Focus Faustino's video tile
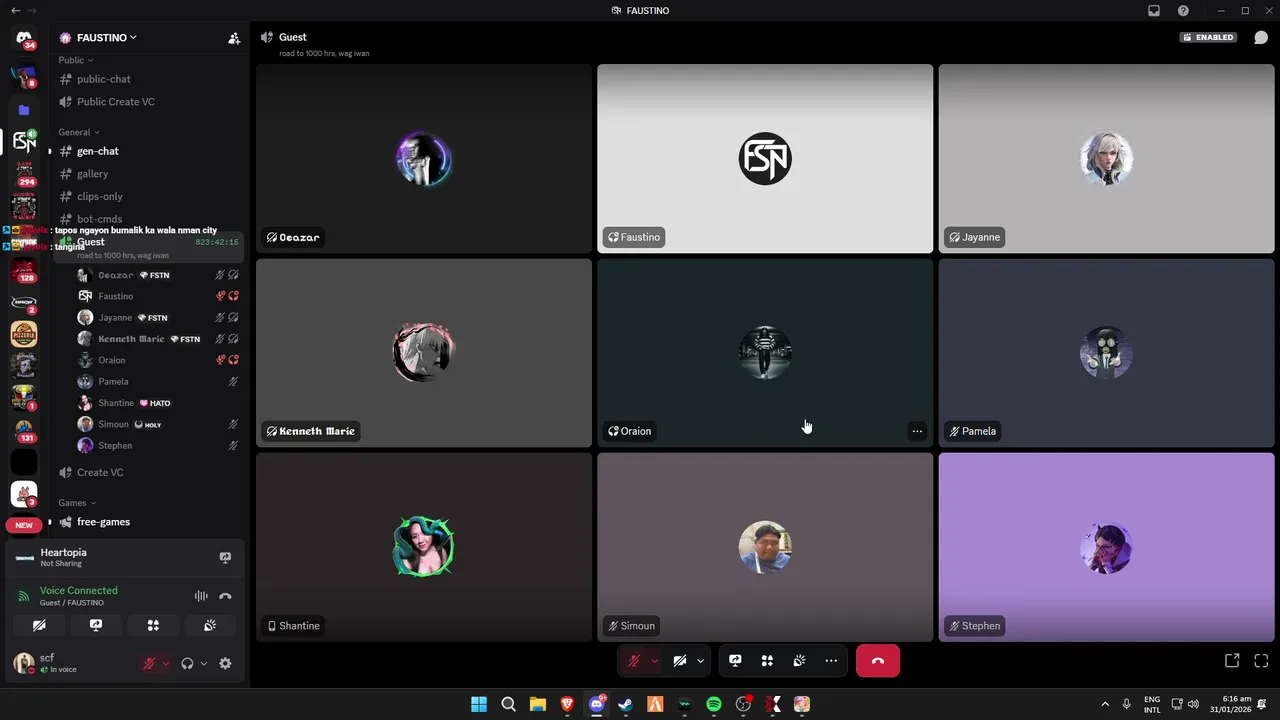Screen dimensions: 1280x720 click(765, 158)
